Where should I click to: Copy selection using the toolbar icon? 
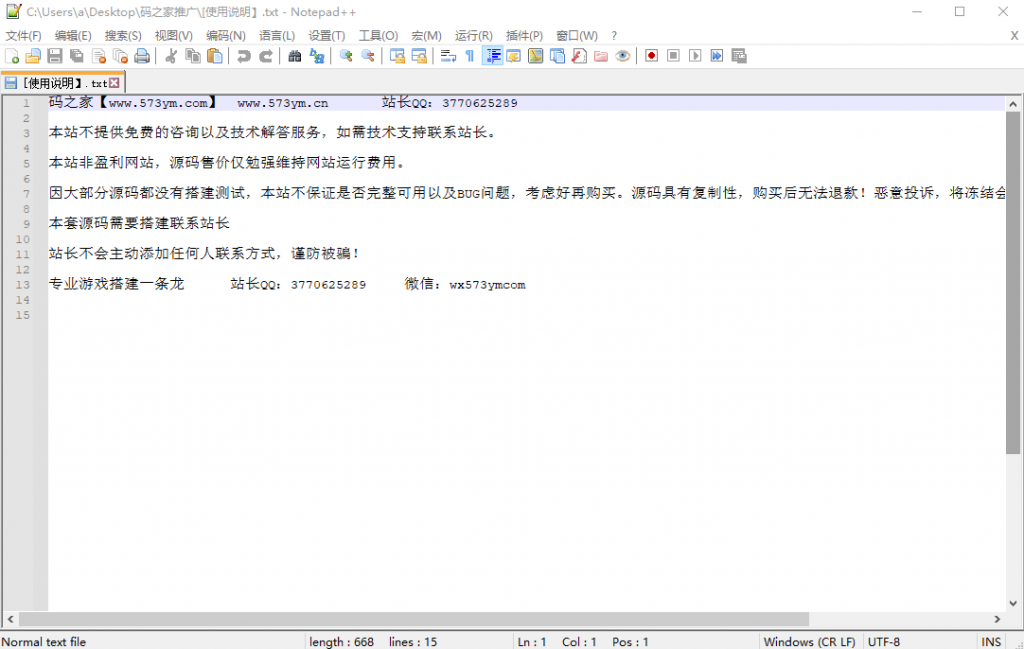[x=193, y=56]
